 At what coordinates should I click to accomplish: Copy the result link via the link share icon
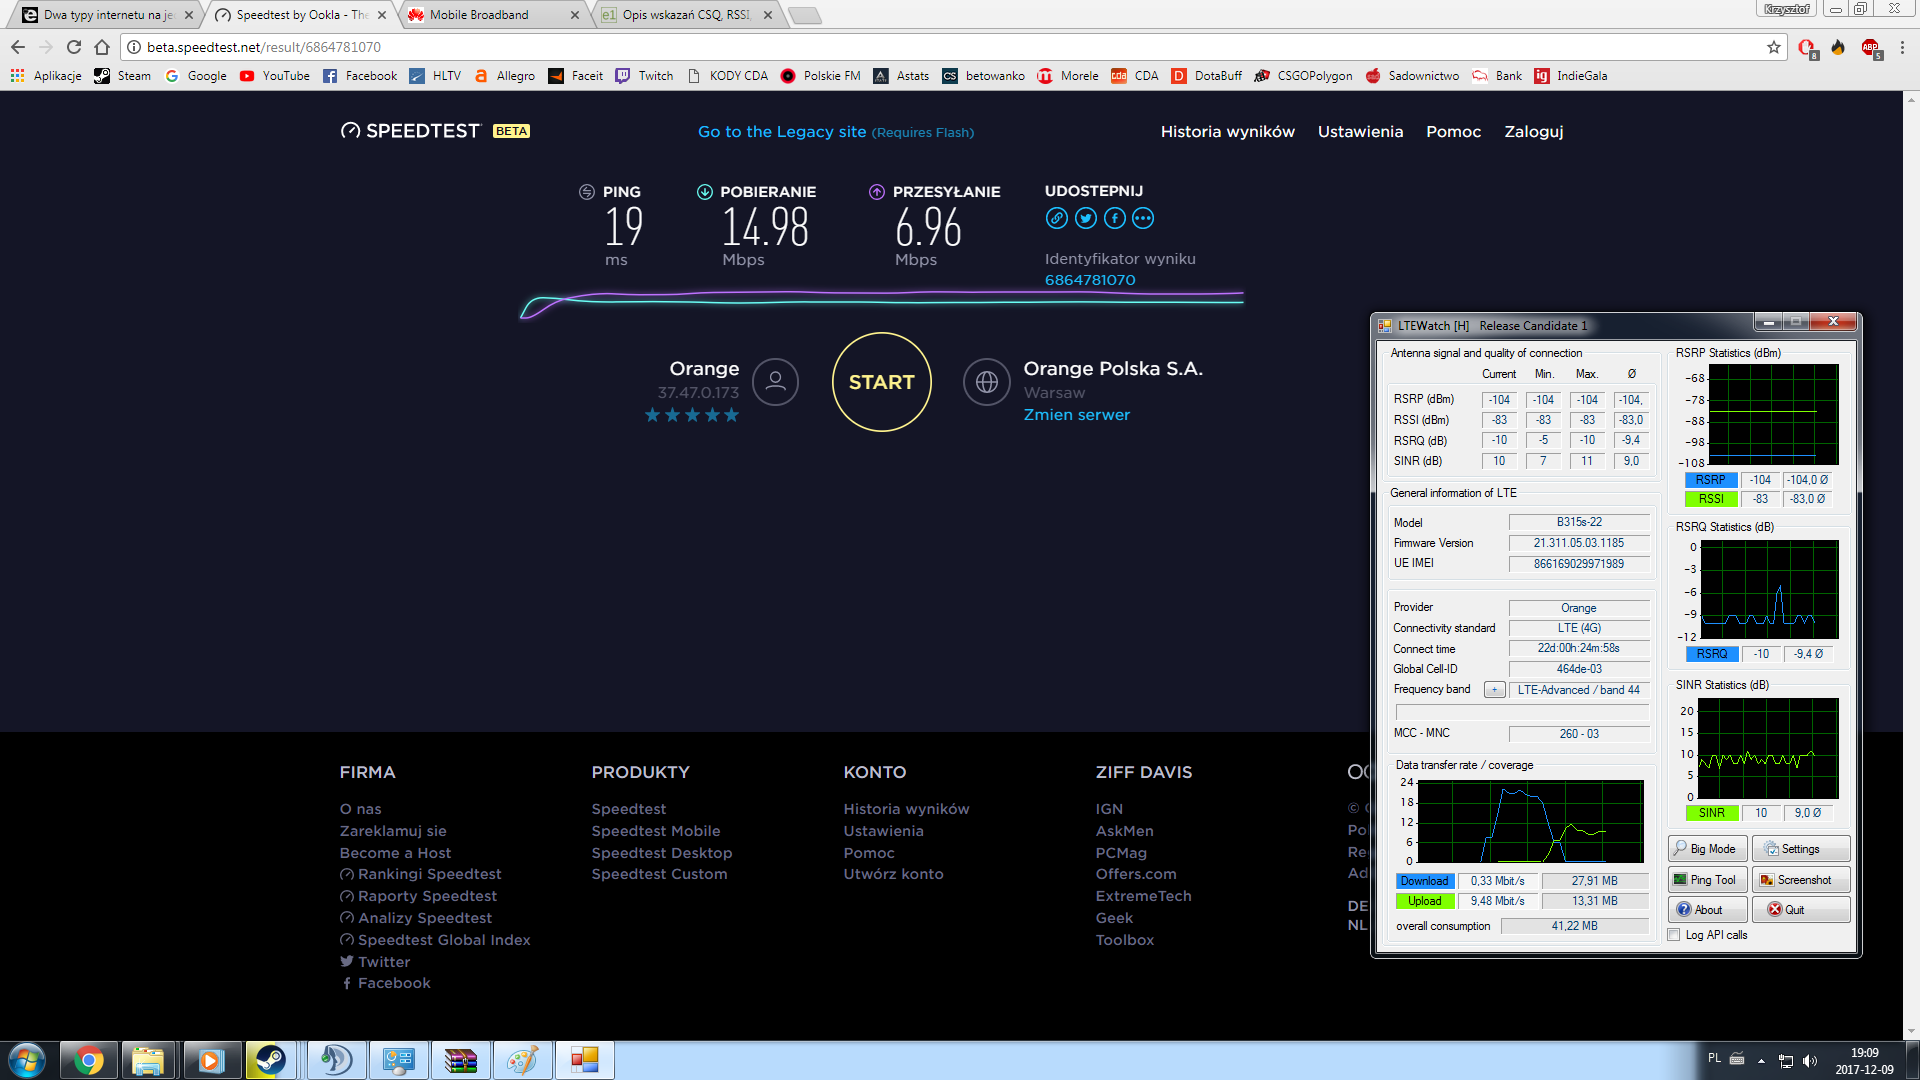click(1056, 218)
